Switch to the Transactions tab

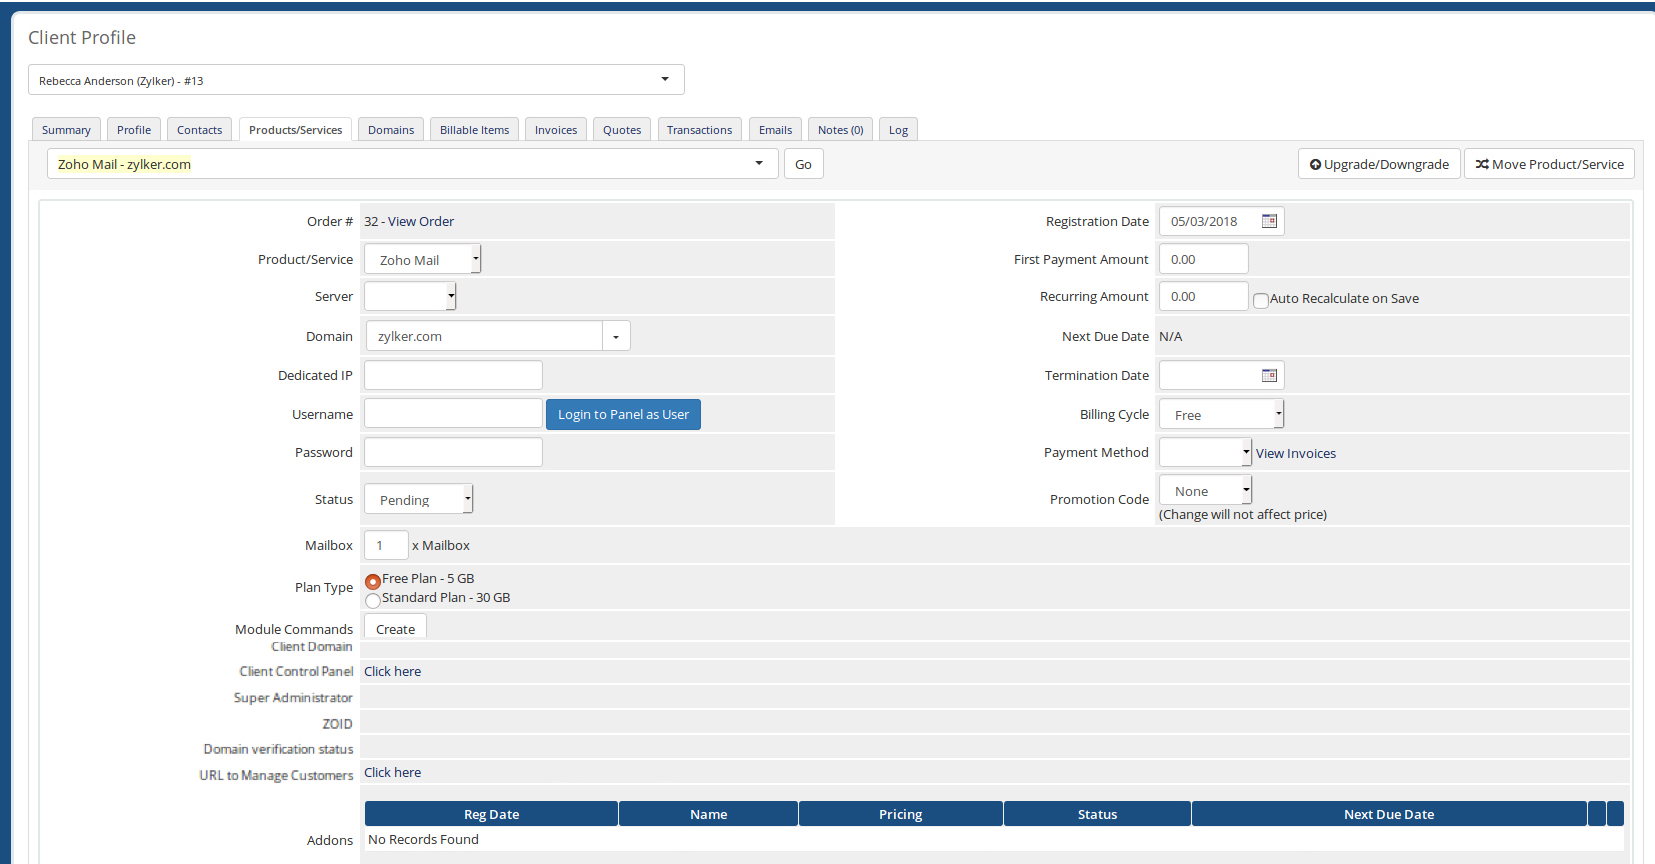(699, 130)
